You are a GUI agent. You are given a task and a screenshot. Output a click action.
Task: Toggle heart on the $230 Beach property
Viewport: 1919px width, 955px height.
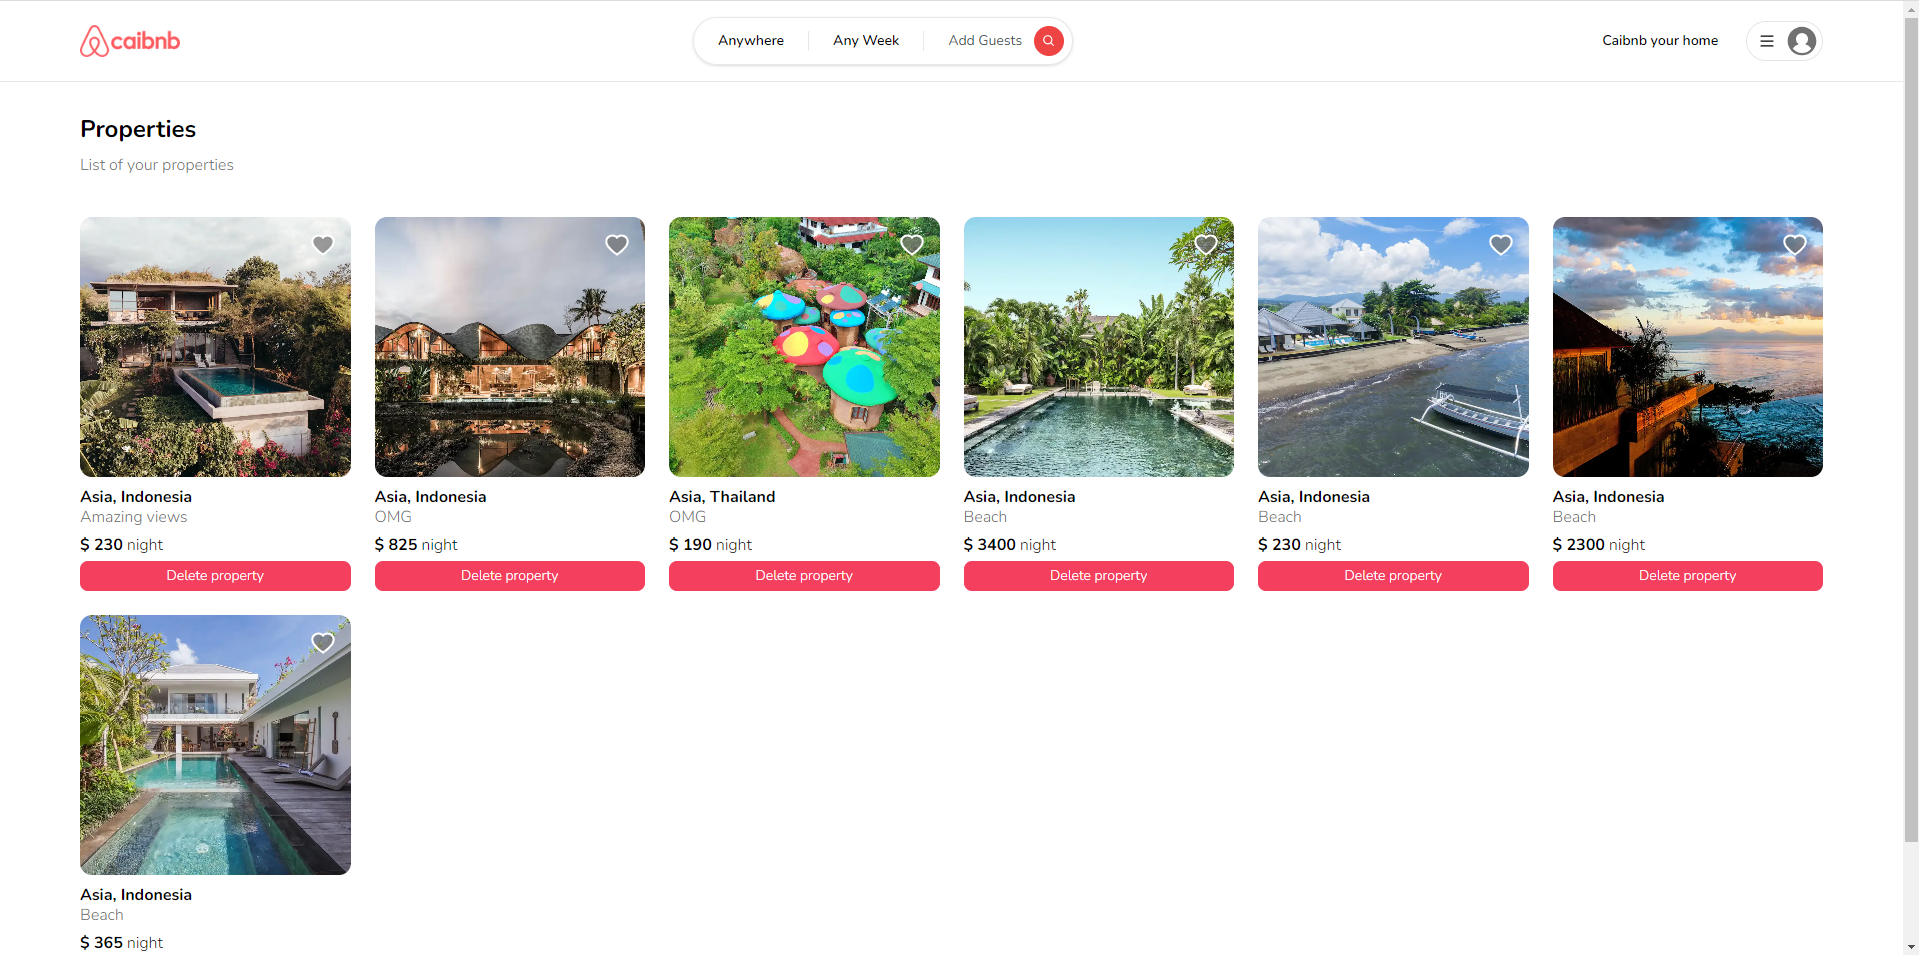1501,245
